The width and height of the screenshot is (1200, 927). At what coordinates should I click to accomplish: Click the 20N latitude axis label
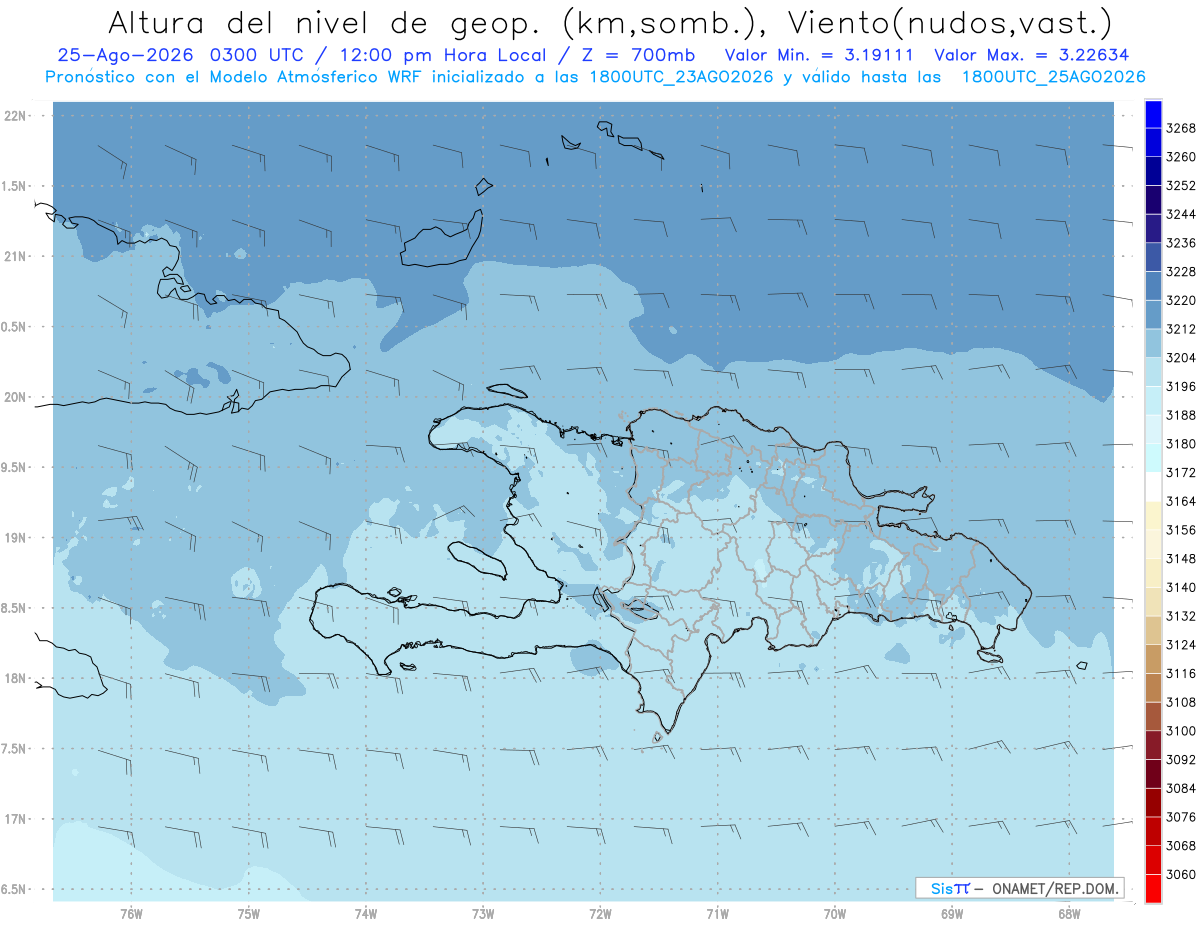pos(17,397)
